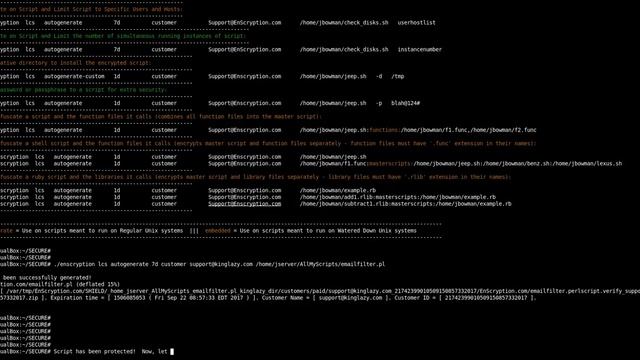
Task: Click the 'userhostlist' argument text
Action: click(x=416, y=23)
